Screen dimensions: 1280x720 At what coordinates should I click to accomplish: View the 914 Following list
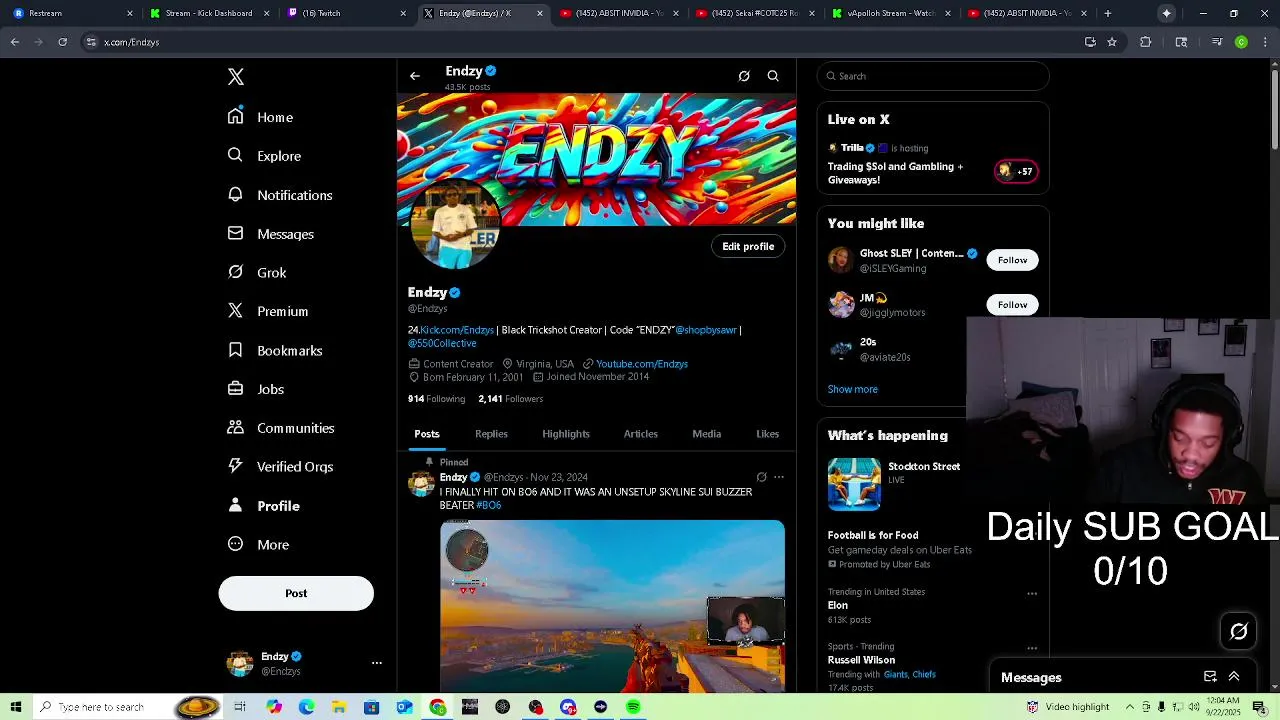pyautogui.click(x=436, y=399)
